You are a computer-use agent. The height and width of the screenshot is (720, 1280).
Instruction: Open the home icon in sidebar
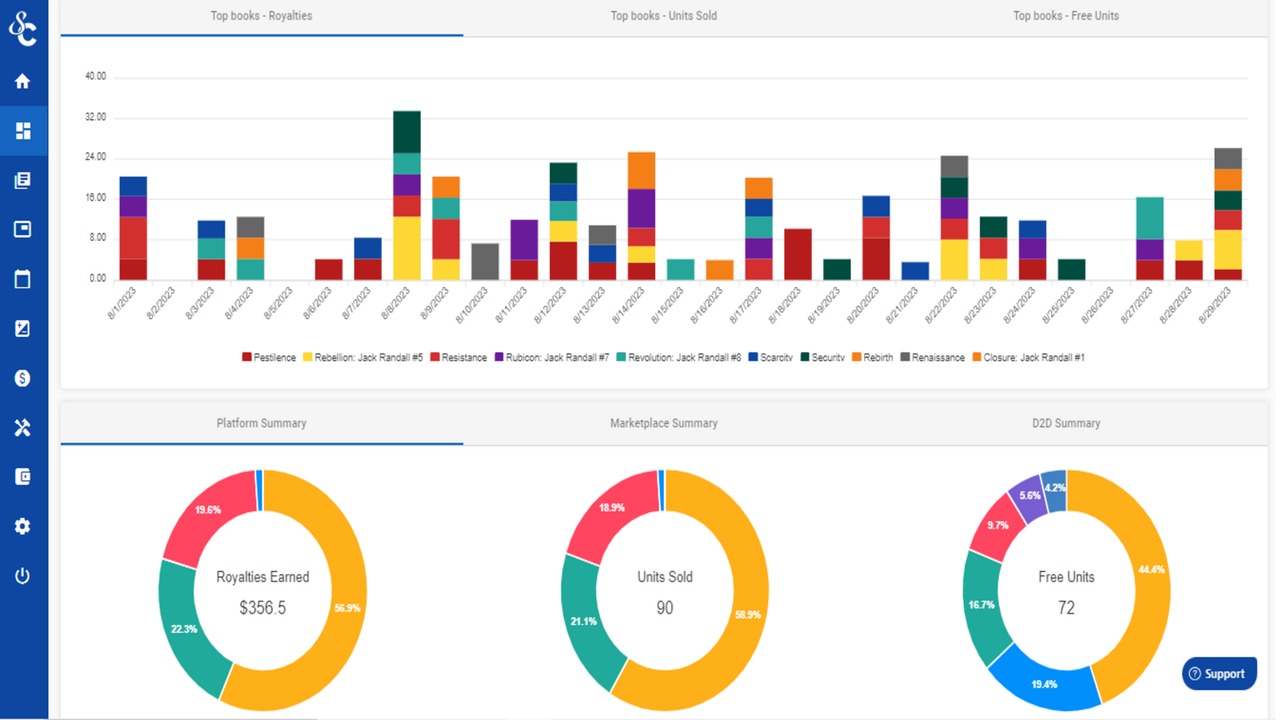pos(23,81)
